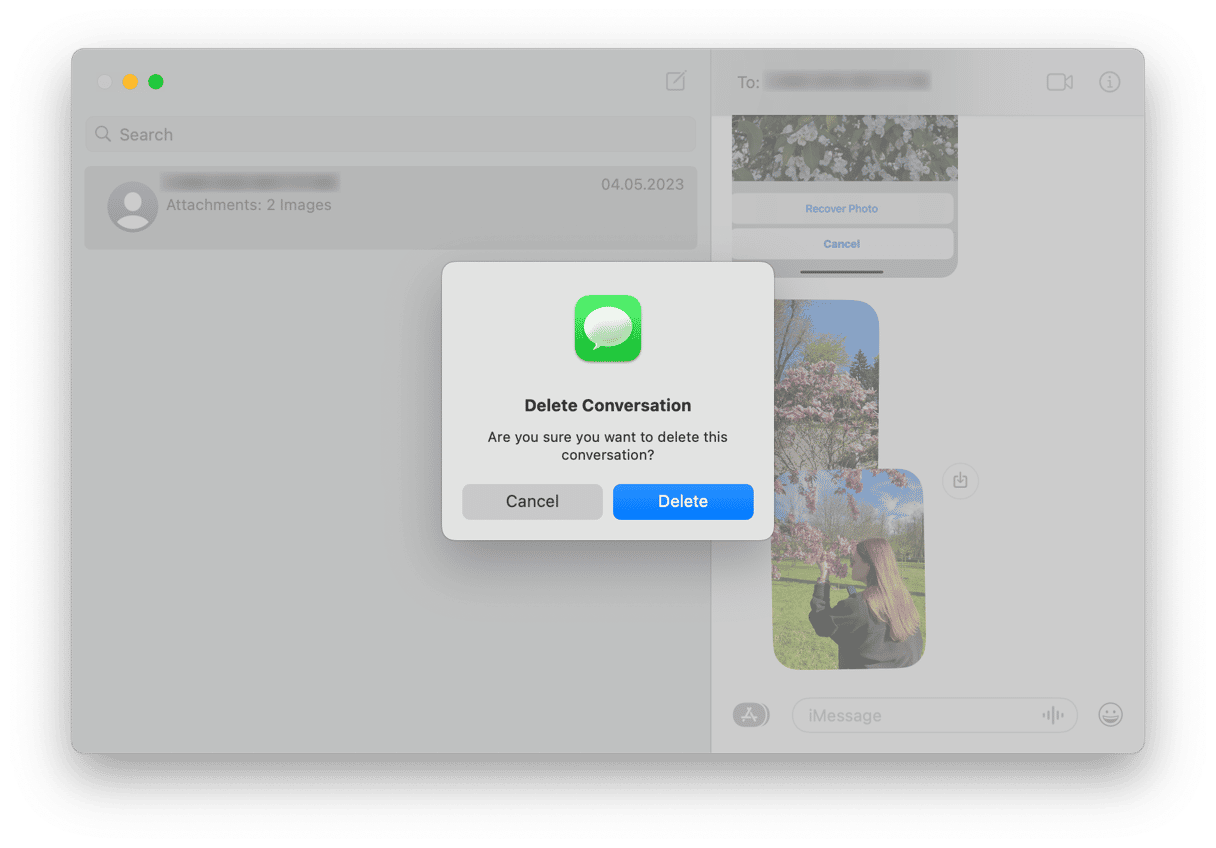Open the Apps button beside iMessage field

click(751, 715)
